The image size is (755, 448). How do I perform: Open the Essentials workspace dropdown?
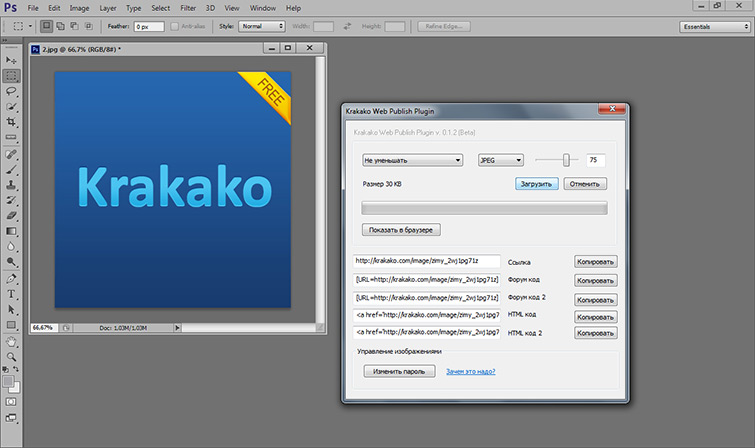click(x=715, y=27)
